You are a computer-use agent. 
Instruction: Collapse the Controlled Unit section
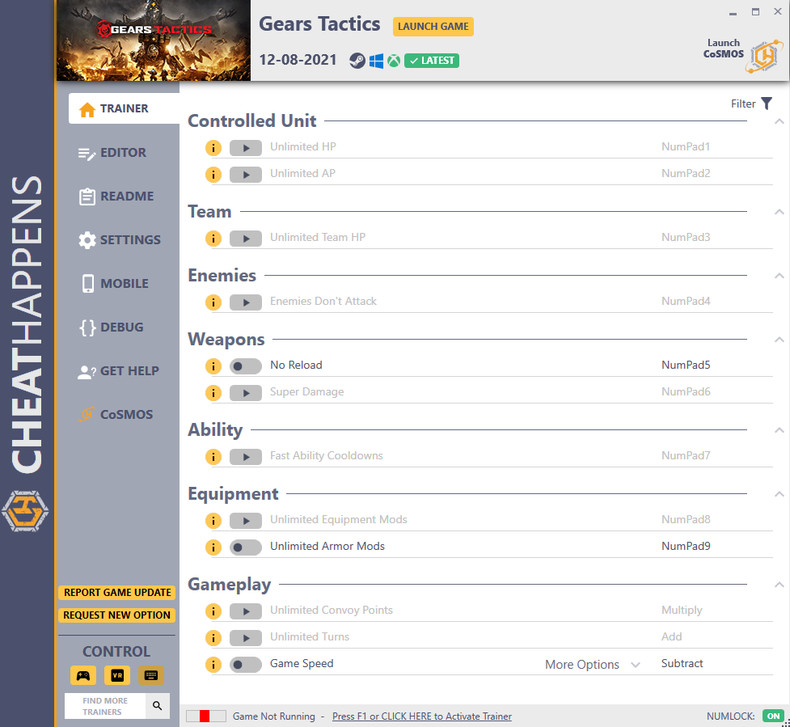[x=779, y=121]
